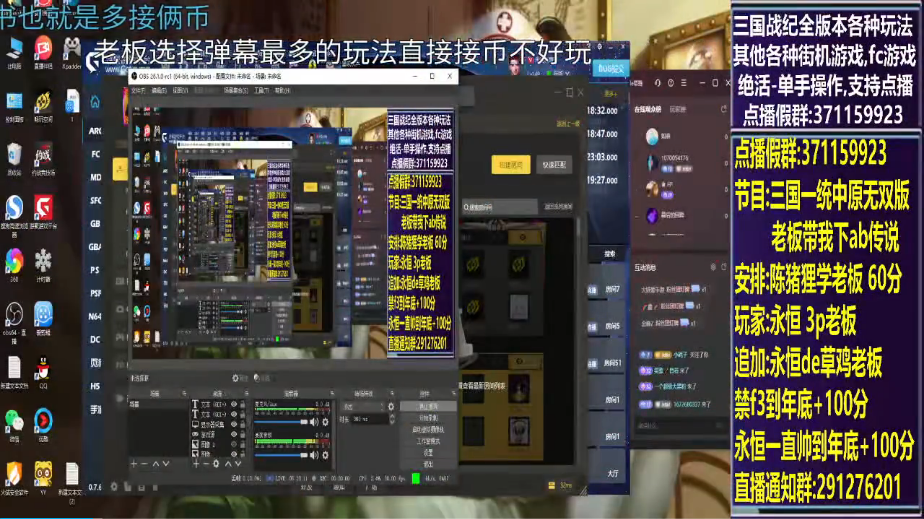The image size is (924, 519).
Task: Click 工作室模式 button in OBS controls
Action: pos(428,441)
